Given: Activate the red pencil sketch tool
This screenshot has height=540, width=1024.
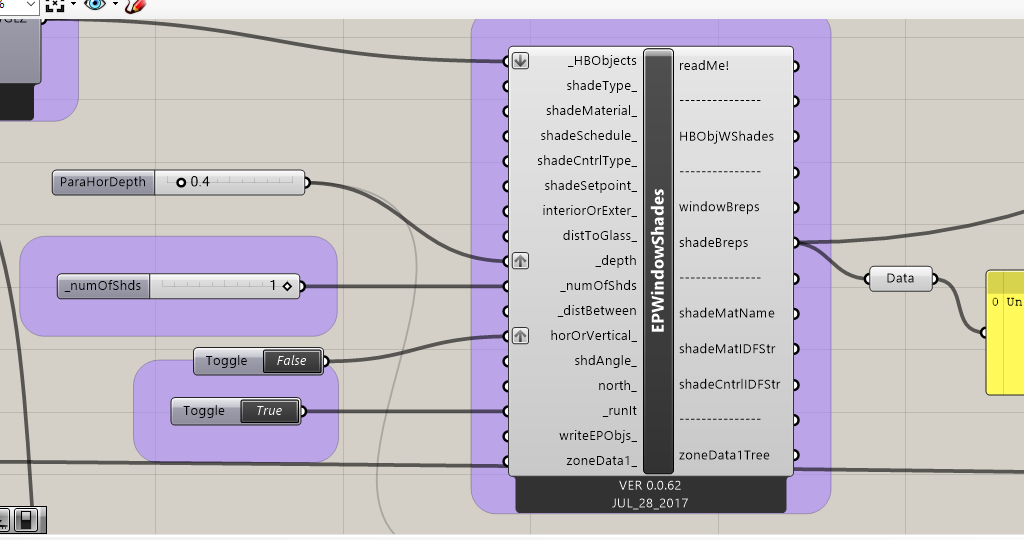Looking at the screenshot, I should click(x=134, y=6).
